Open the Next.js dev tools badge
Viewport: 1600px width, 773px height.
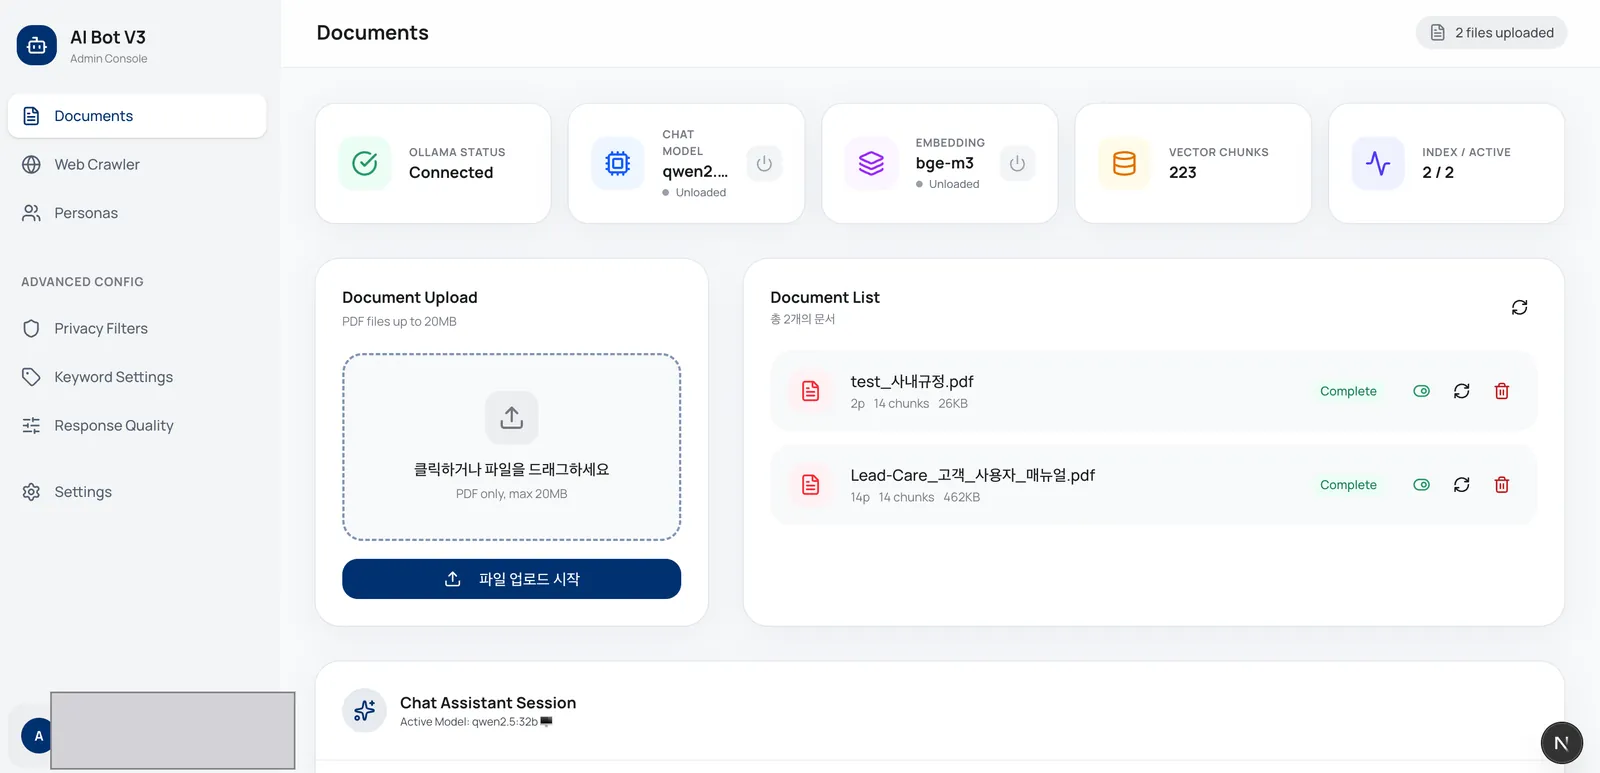[1561, 743]
